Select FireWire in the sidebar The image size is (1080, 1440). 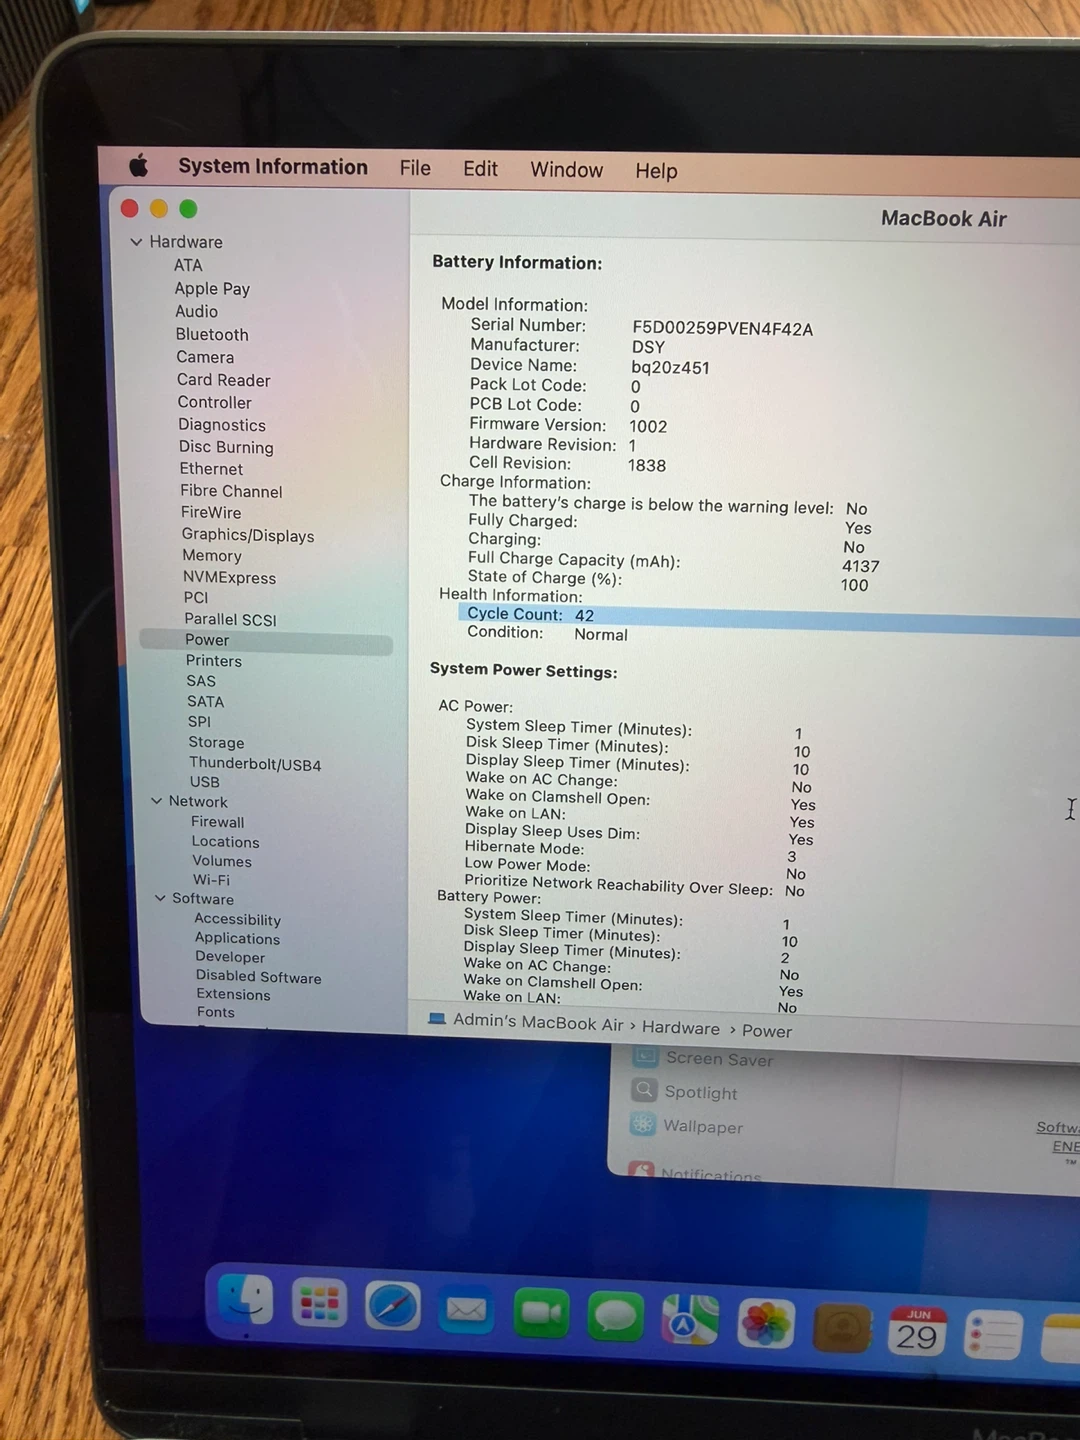(211, 512)
